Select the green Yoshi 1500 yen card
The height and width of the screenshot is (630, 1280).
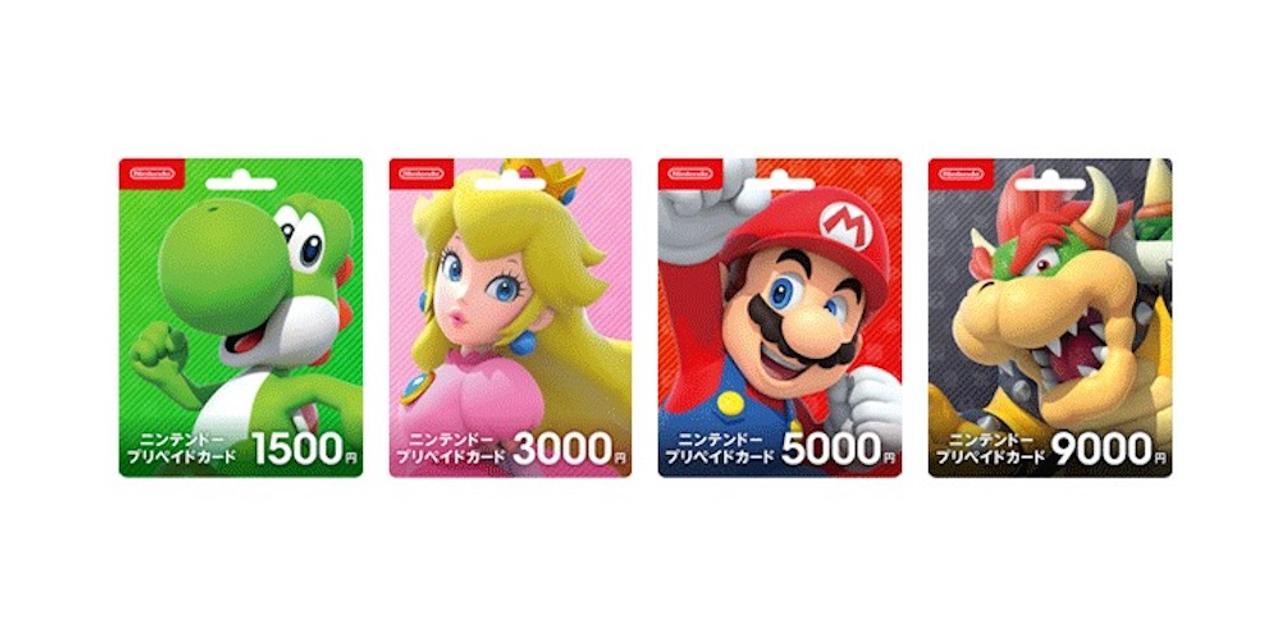241,317
